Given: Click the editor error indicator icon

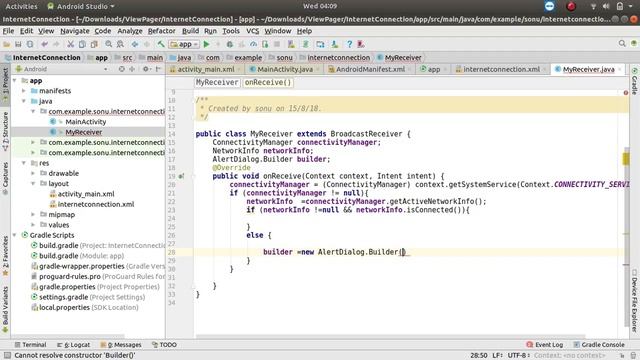Looking at the screenshot, I should click(x=626, y=93).
